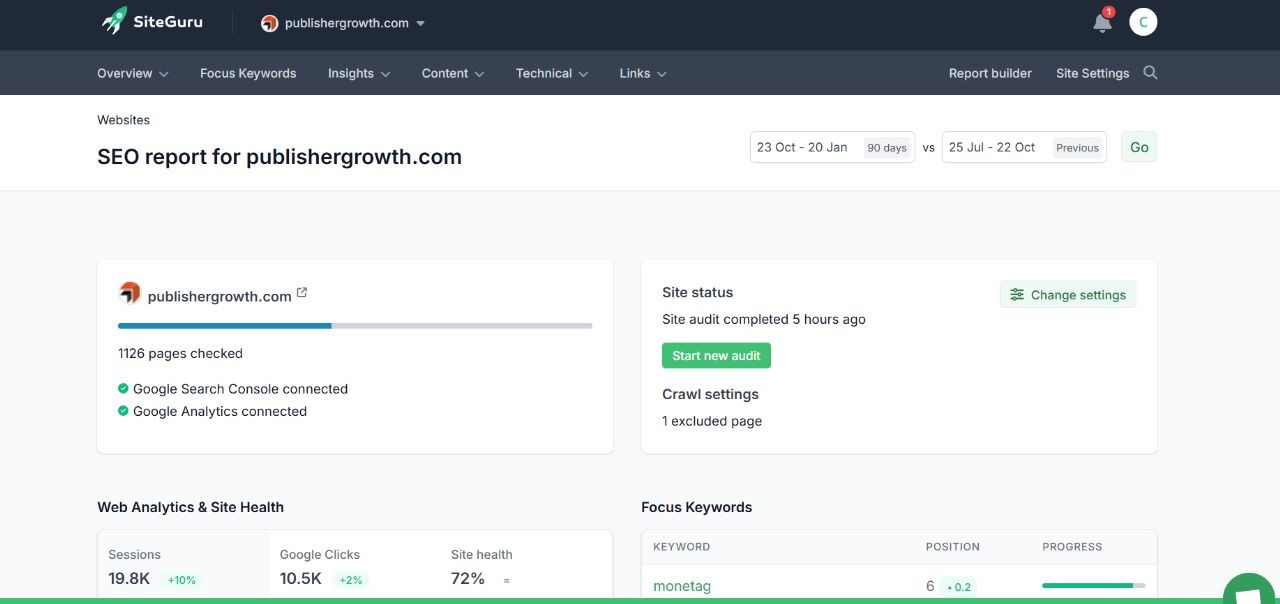This screenshot has height=604, width=1280.
Task: Click the 0.2 position change badge
Action: pyautogui.click(x=958, y=587)
